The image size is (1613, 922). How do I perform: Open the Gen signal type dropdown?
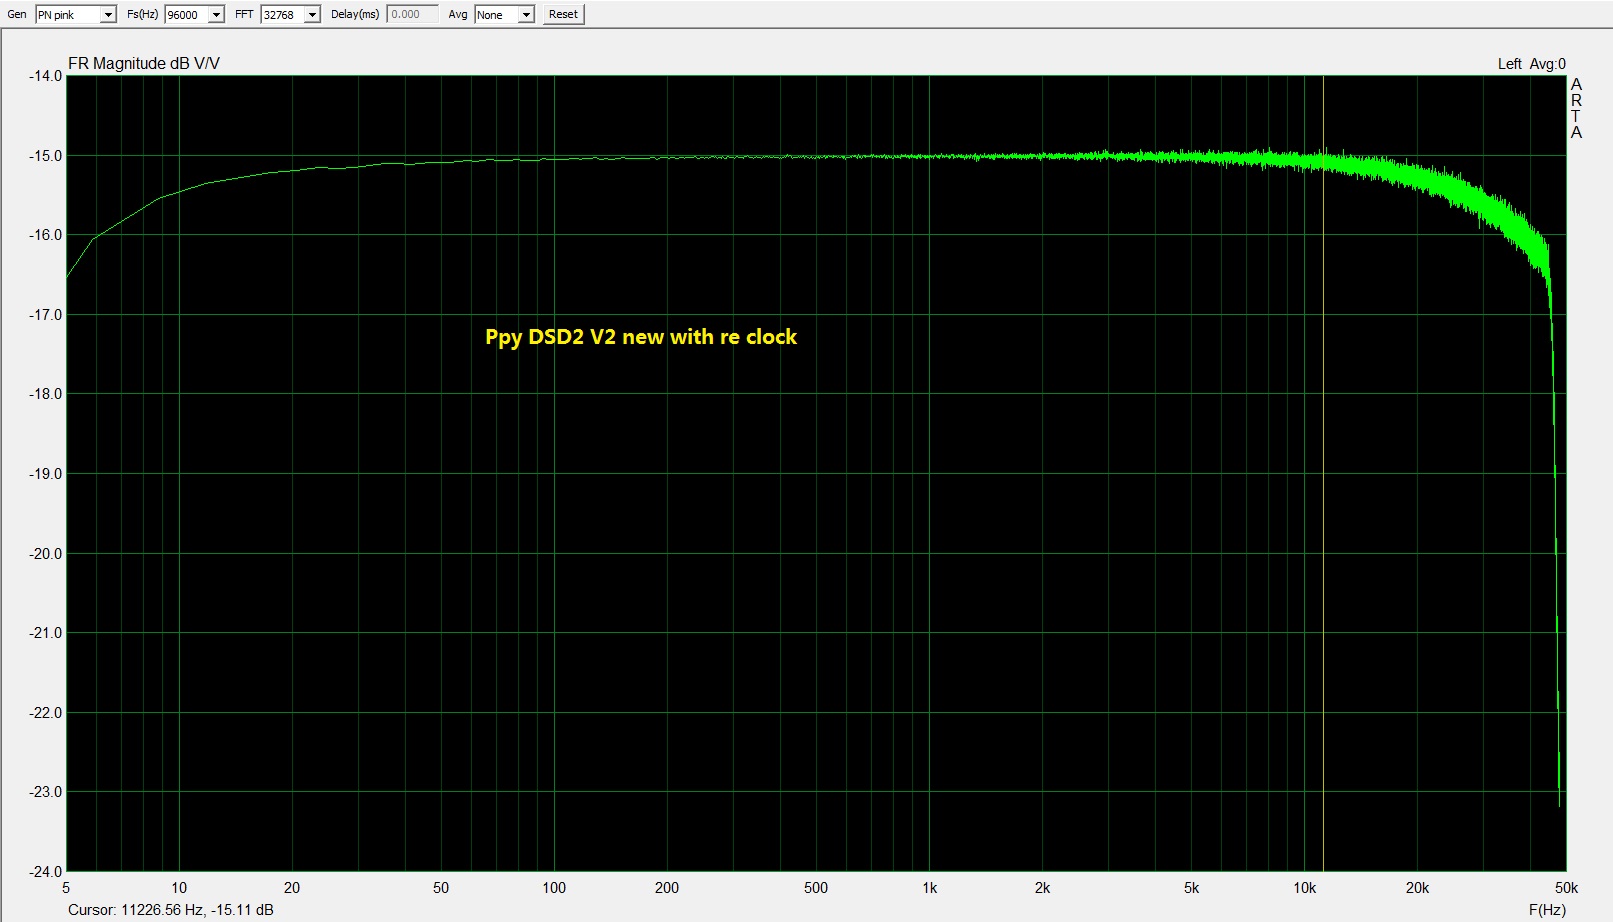(76, 14)
